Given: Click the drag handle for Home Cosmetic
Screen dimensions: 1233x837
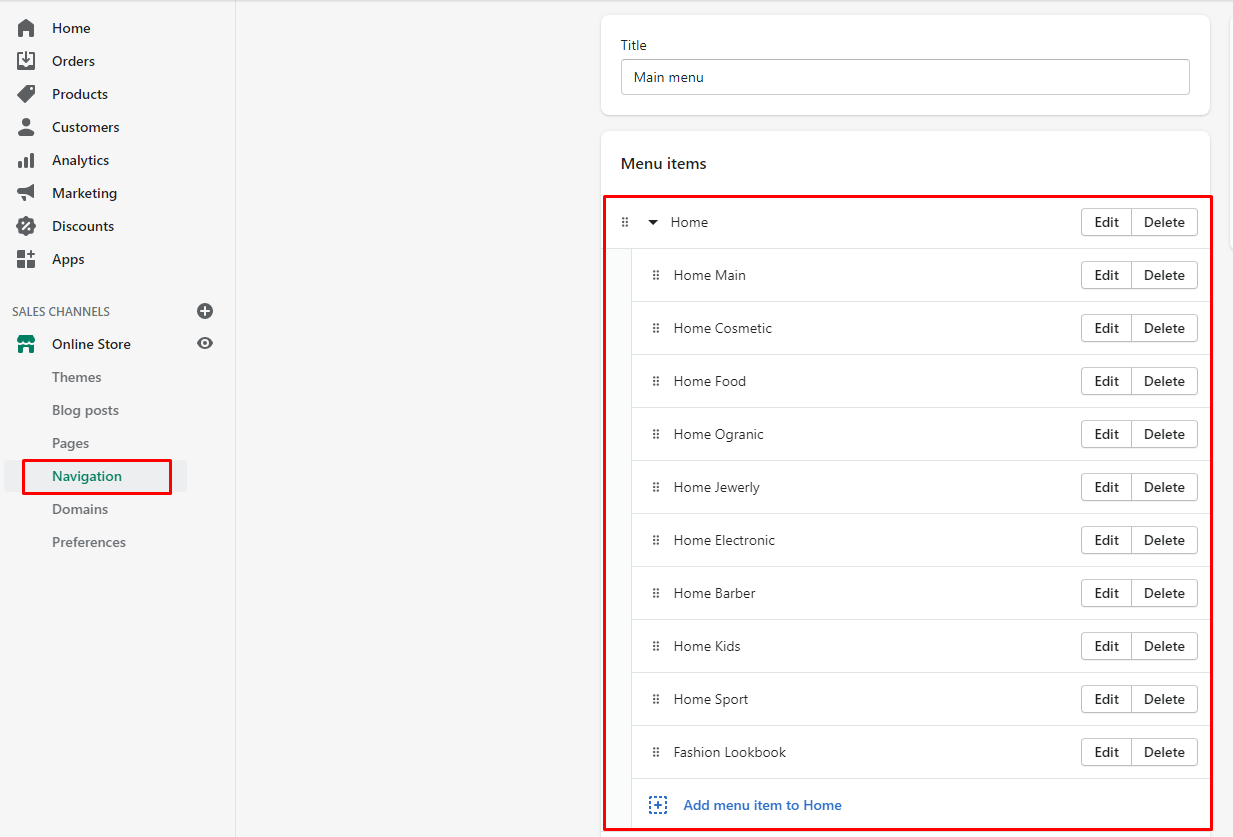Looking at the screenshot, I should click(x=656, y=328).
